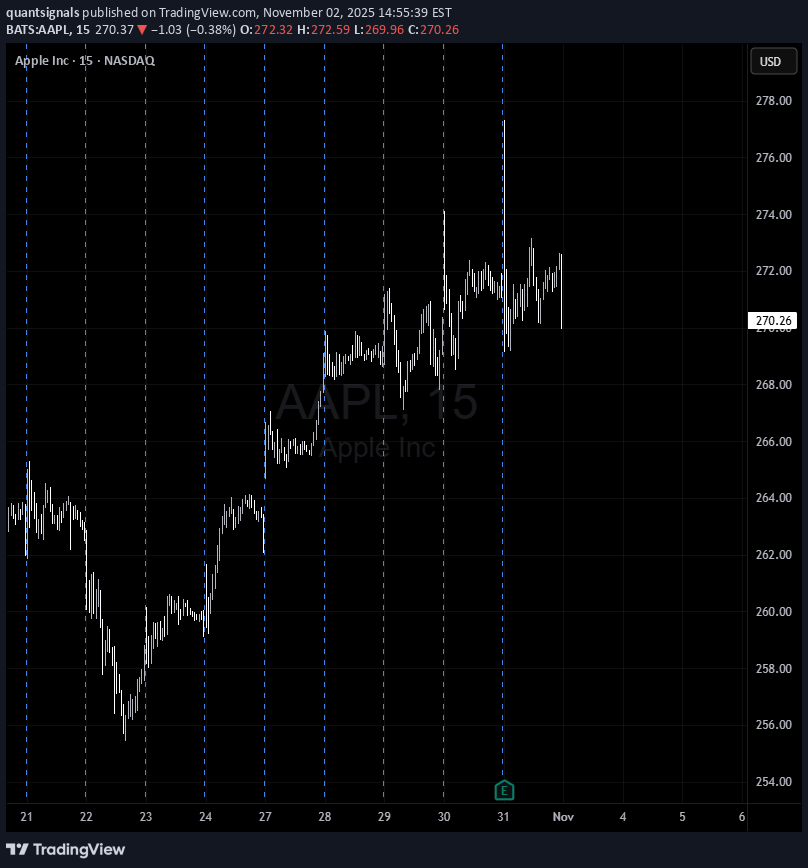Click the TradingView.com text in header
Viewport: 808px width, 868px height.
206,12
